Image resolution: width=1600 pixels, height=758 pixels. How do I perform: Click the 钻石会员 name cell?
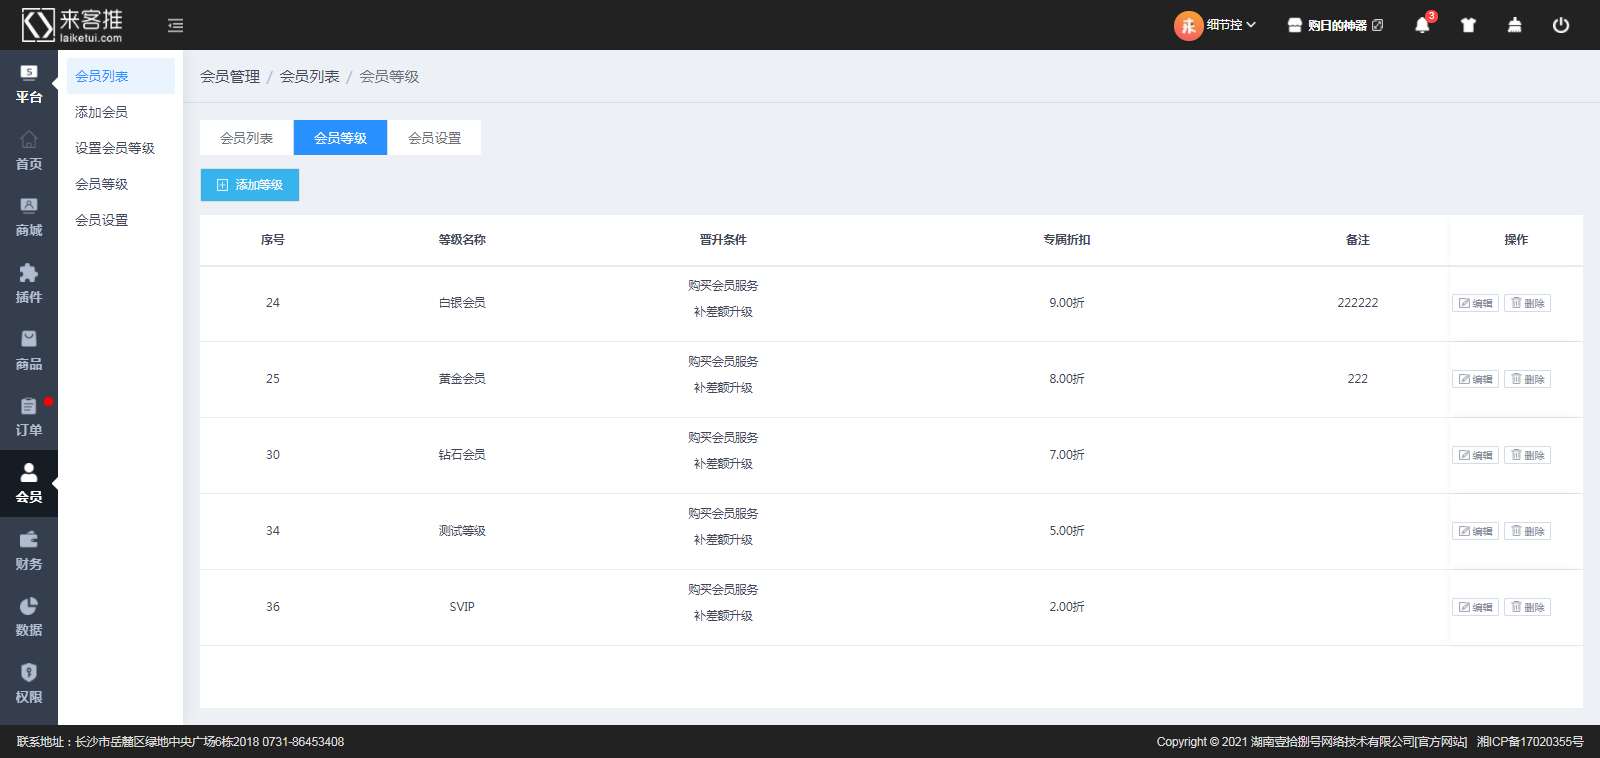[x=462, y=455]
